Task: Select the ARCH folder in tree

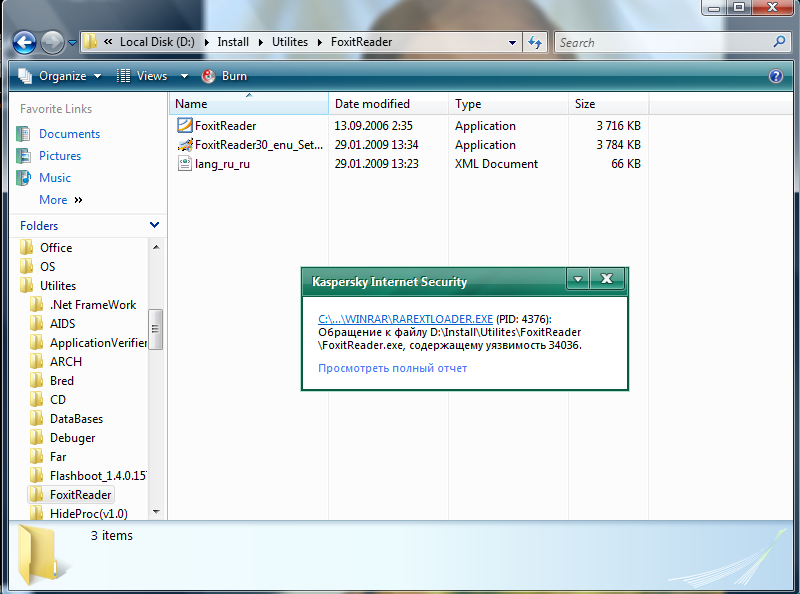Action: coord(66,362)
